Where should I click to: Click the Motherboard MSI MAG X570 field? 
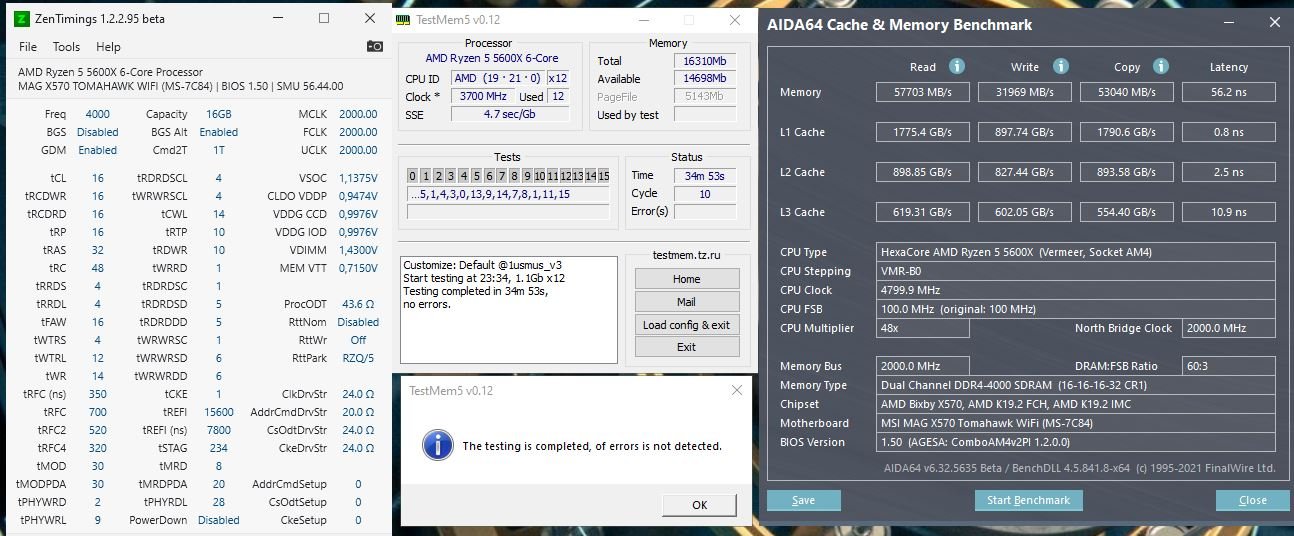click(x=1076, y=423)
